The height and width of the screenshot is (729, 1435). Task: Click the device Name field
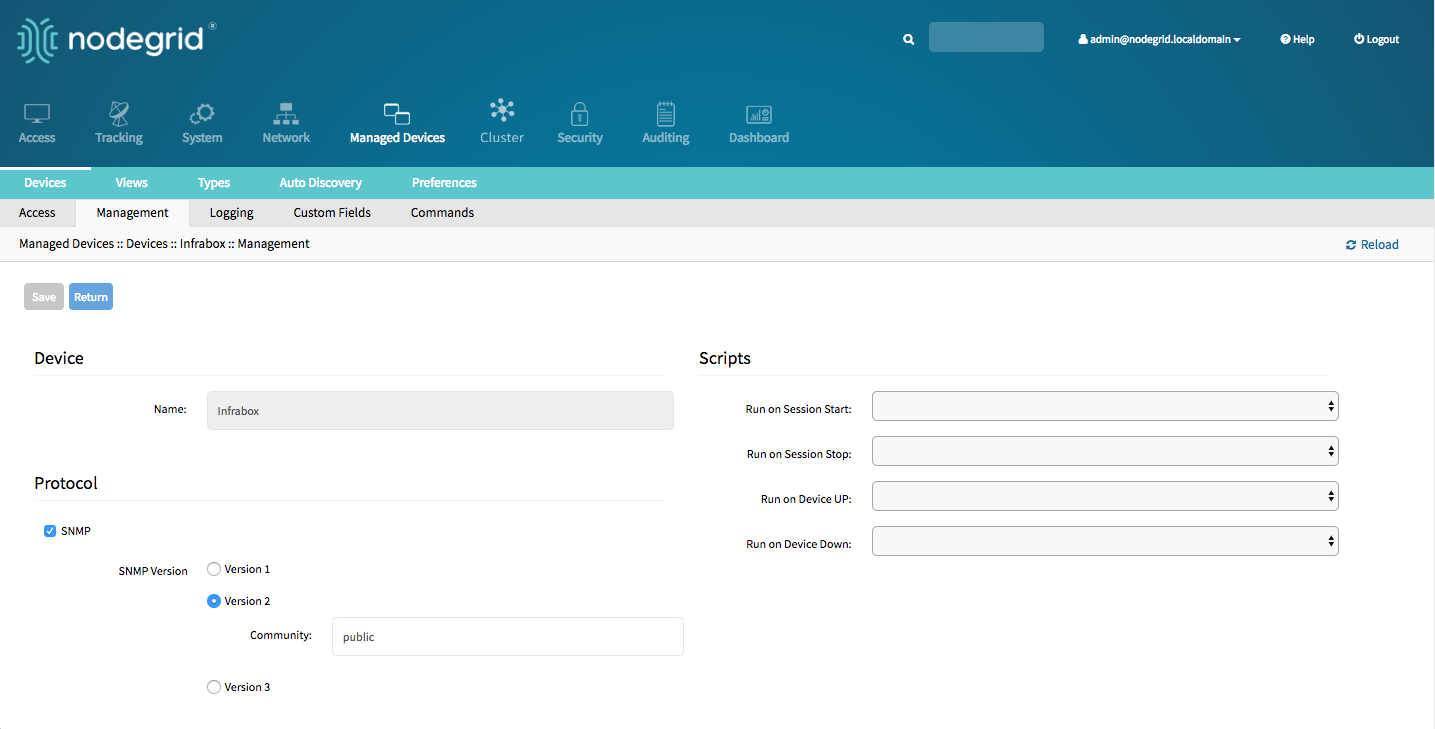[x=440, y=410]
